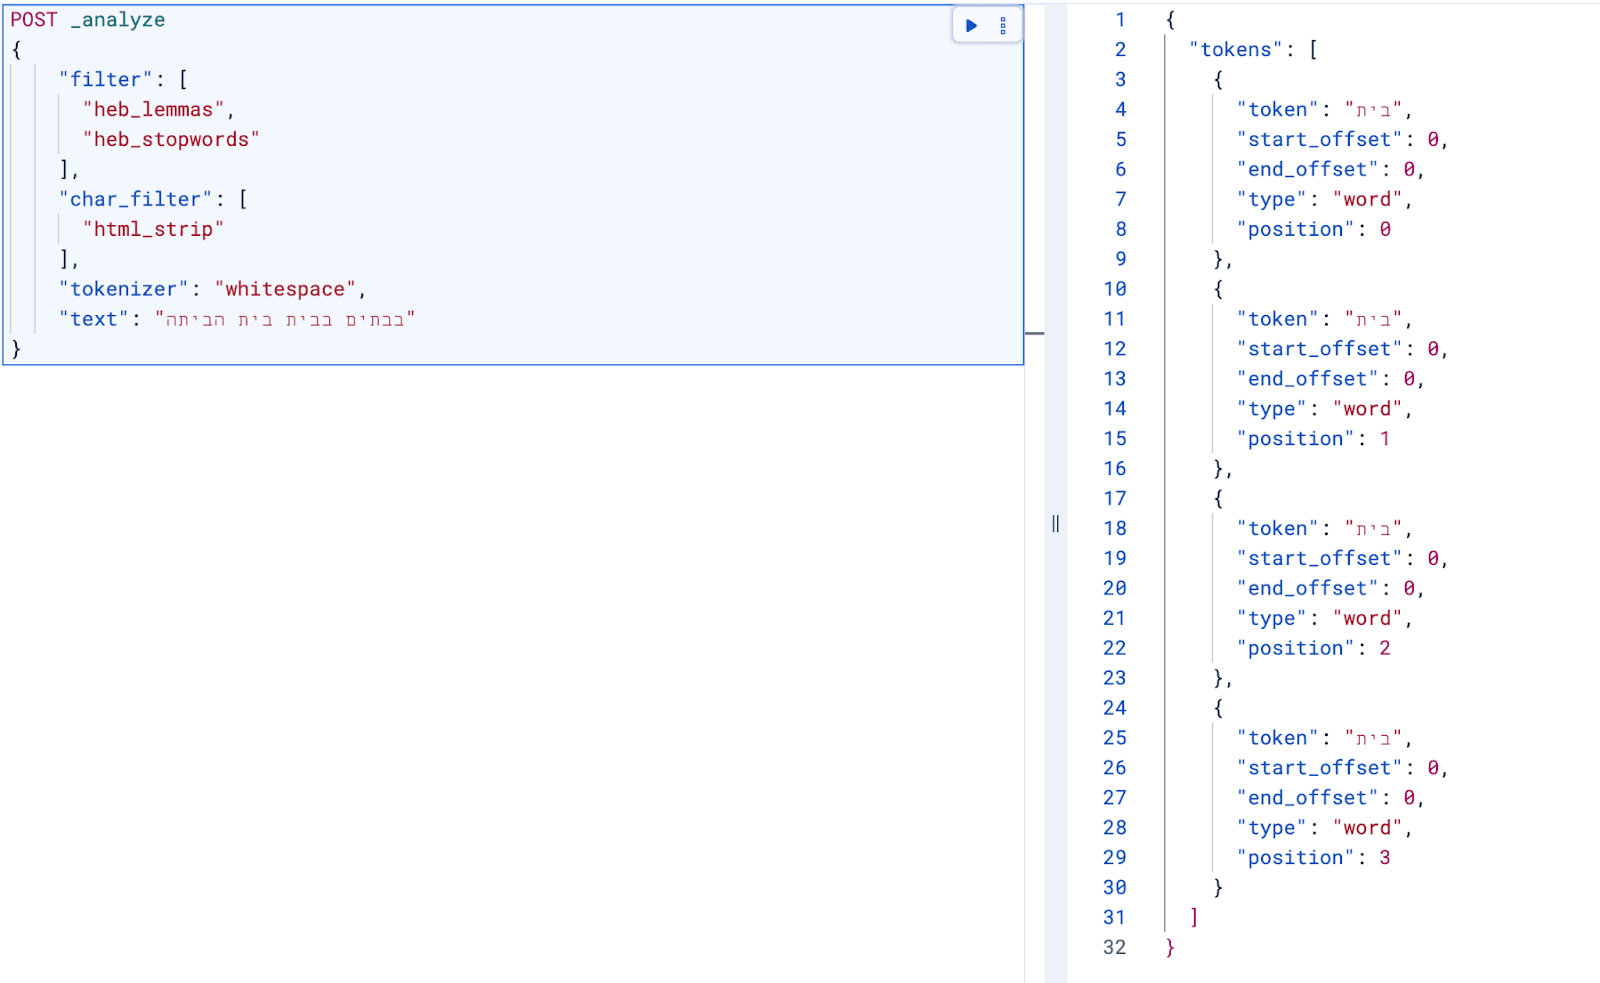
Task: Click end_offset value on line 27
Action: (x=1409, y=797)
